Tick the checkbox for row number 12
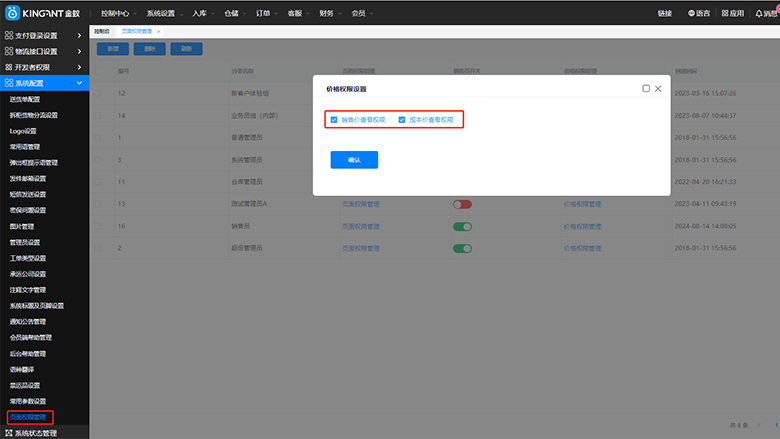Viewport: 780px width, 439px height. click(x=98, y=93)
